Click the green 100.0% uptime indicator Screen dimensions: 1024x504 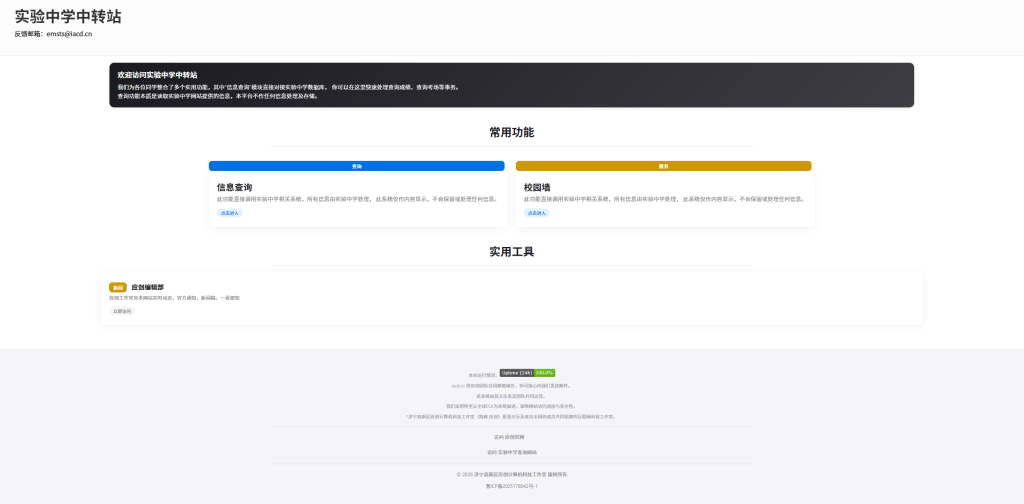[545, 373]
